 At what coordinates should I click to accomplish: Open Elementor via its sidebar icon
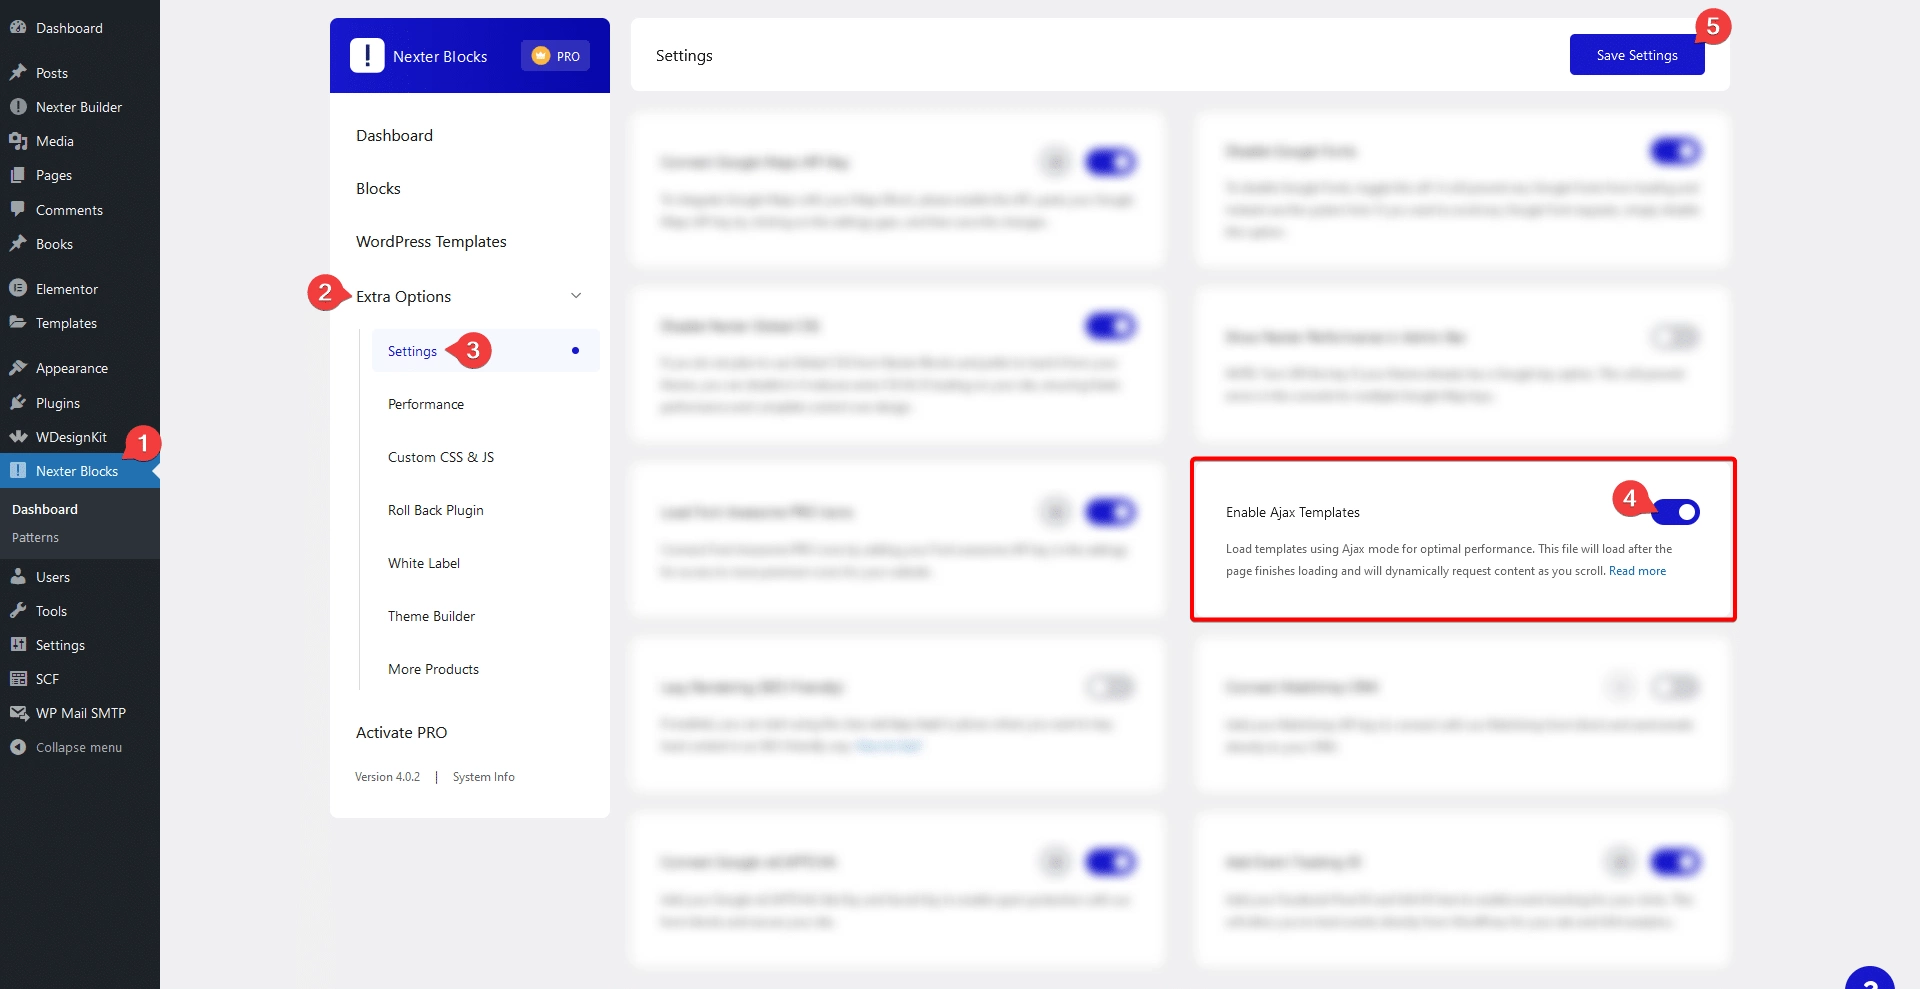(18, 288)
